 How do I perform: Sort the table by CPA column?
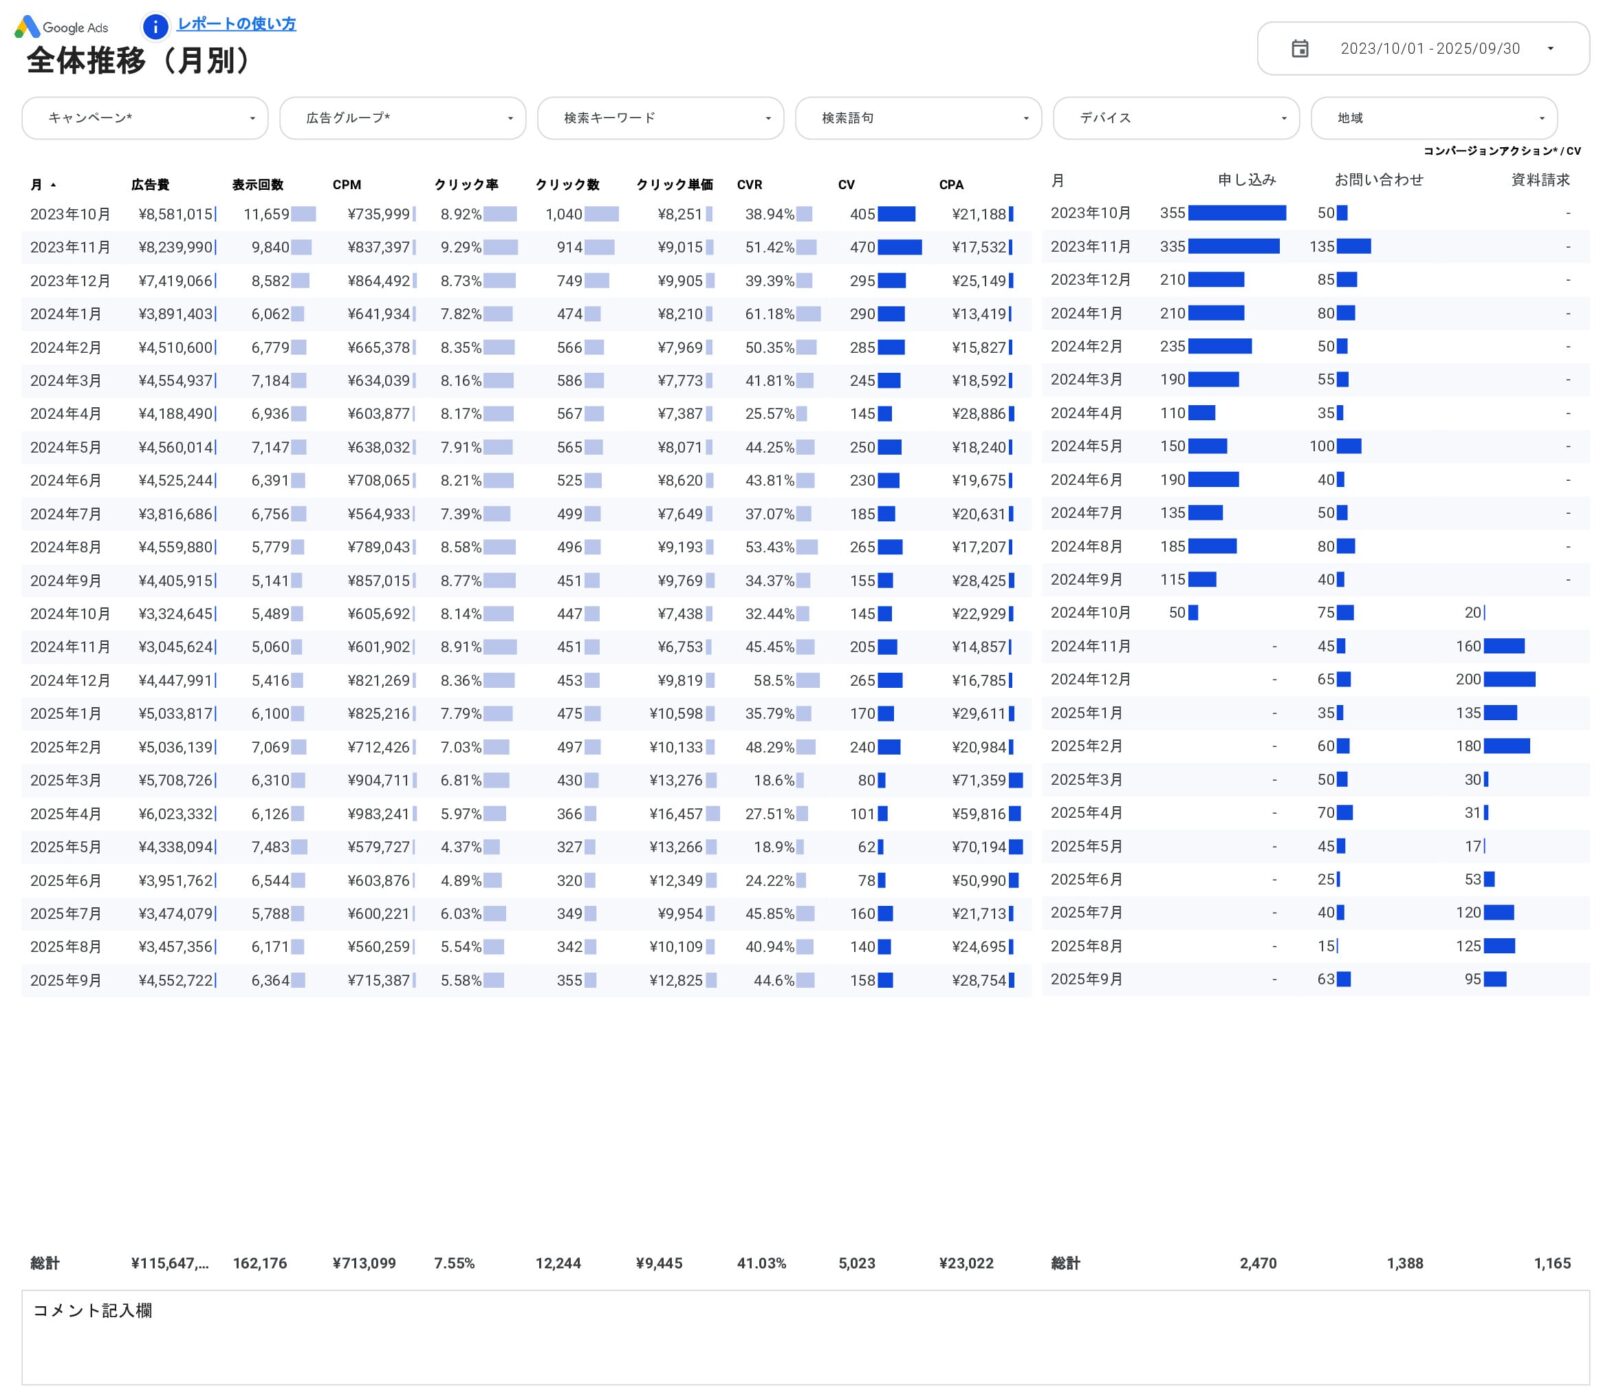(x=950, y=185)
